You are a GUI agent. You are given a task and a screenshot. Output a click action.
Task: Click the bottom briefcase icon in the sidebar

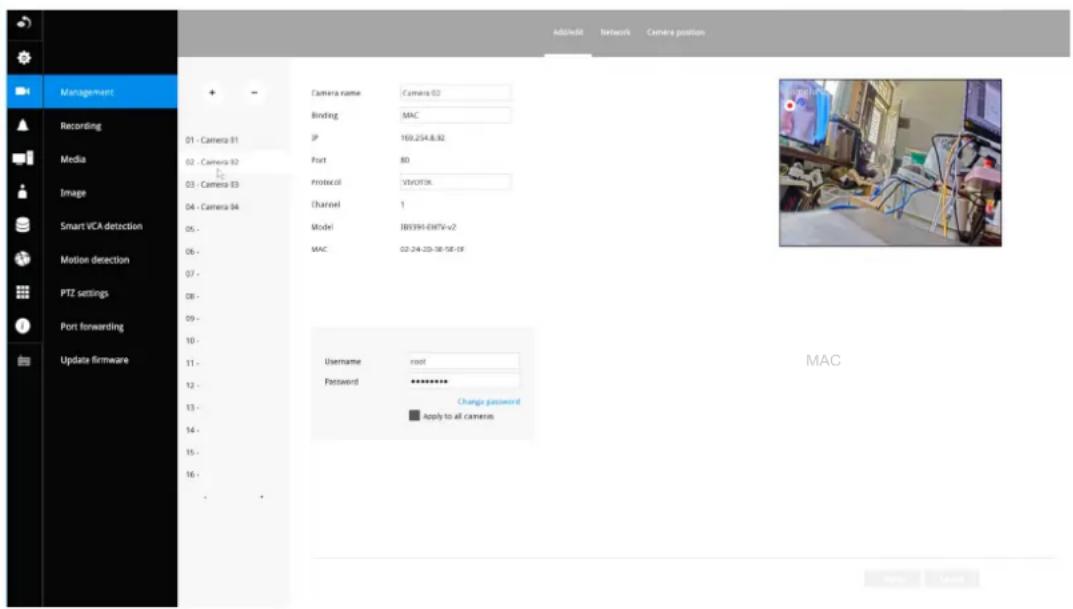(x=23, y=361)
